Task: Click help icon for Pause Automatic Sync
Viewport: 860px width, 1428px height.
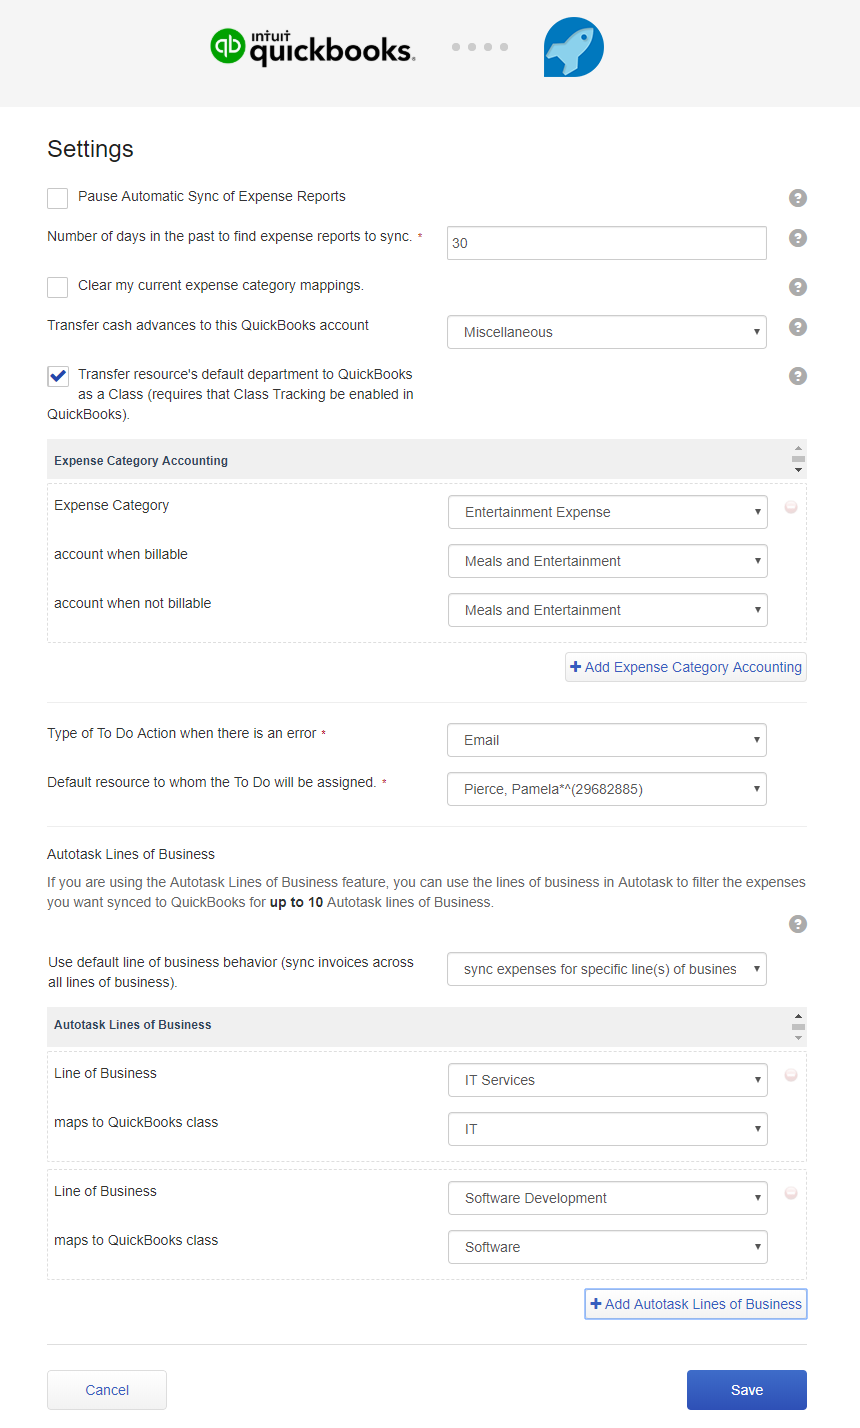Action: [797, 198]
